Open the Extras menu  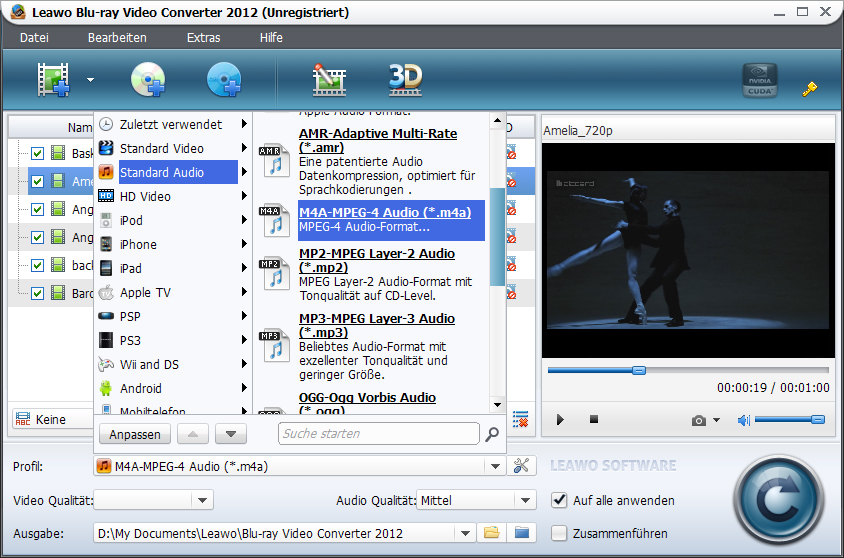(203, 37)
